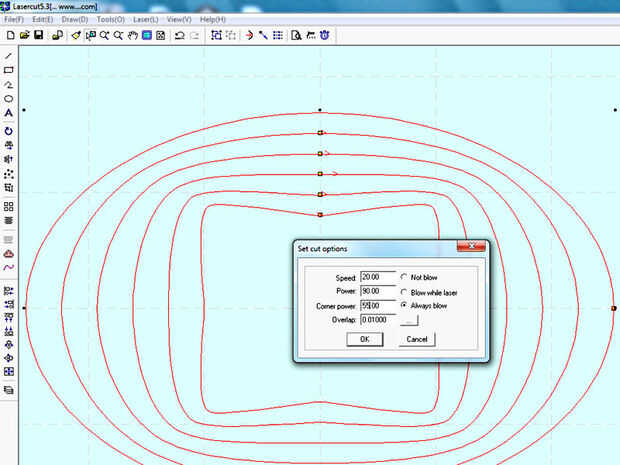Select the Ellipse drawing tool
The width and height of the screenshot is (620, 465).
point(9,99)
